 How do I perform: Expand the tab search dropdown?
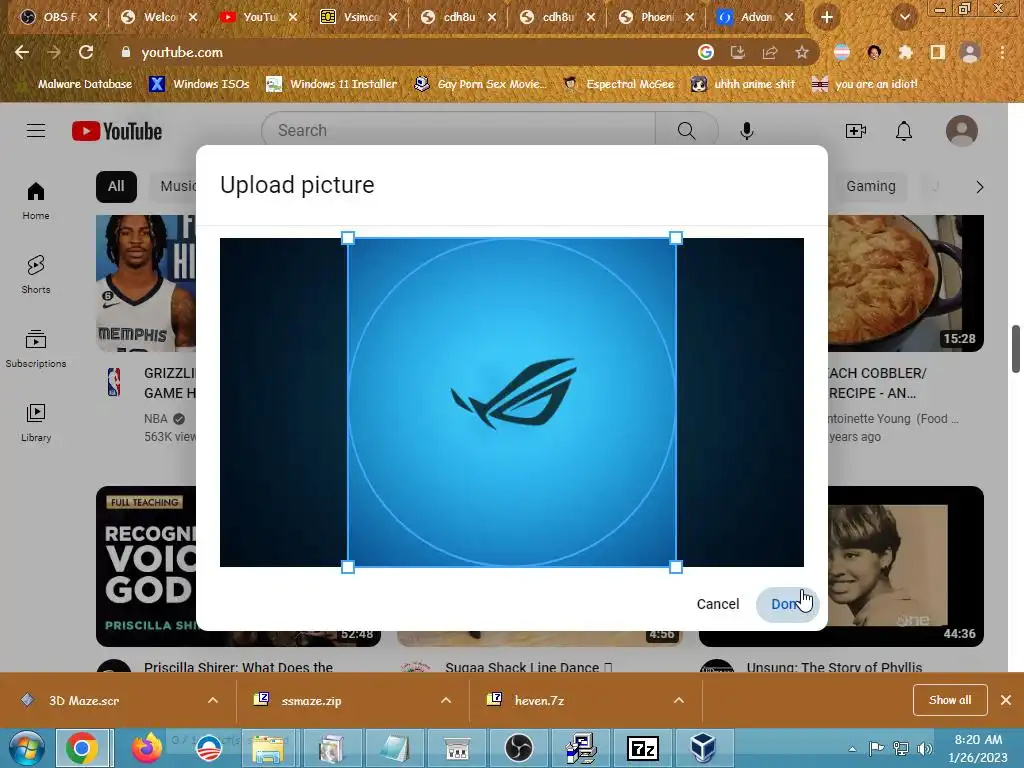(905, 17)
